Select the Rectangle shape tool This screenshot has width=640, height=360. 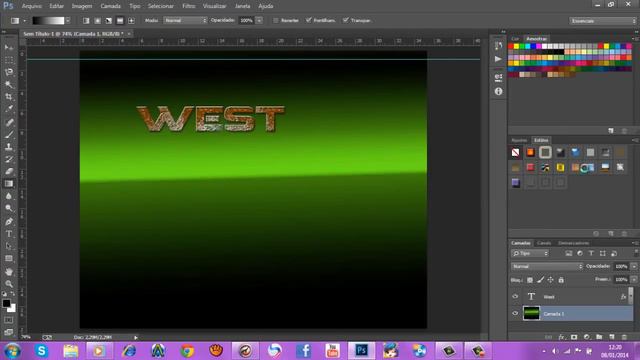(9, 258)
